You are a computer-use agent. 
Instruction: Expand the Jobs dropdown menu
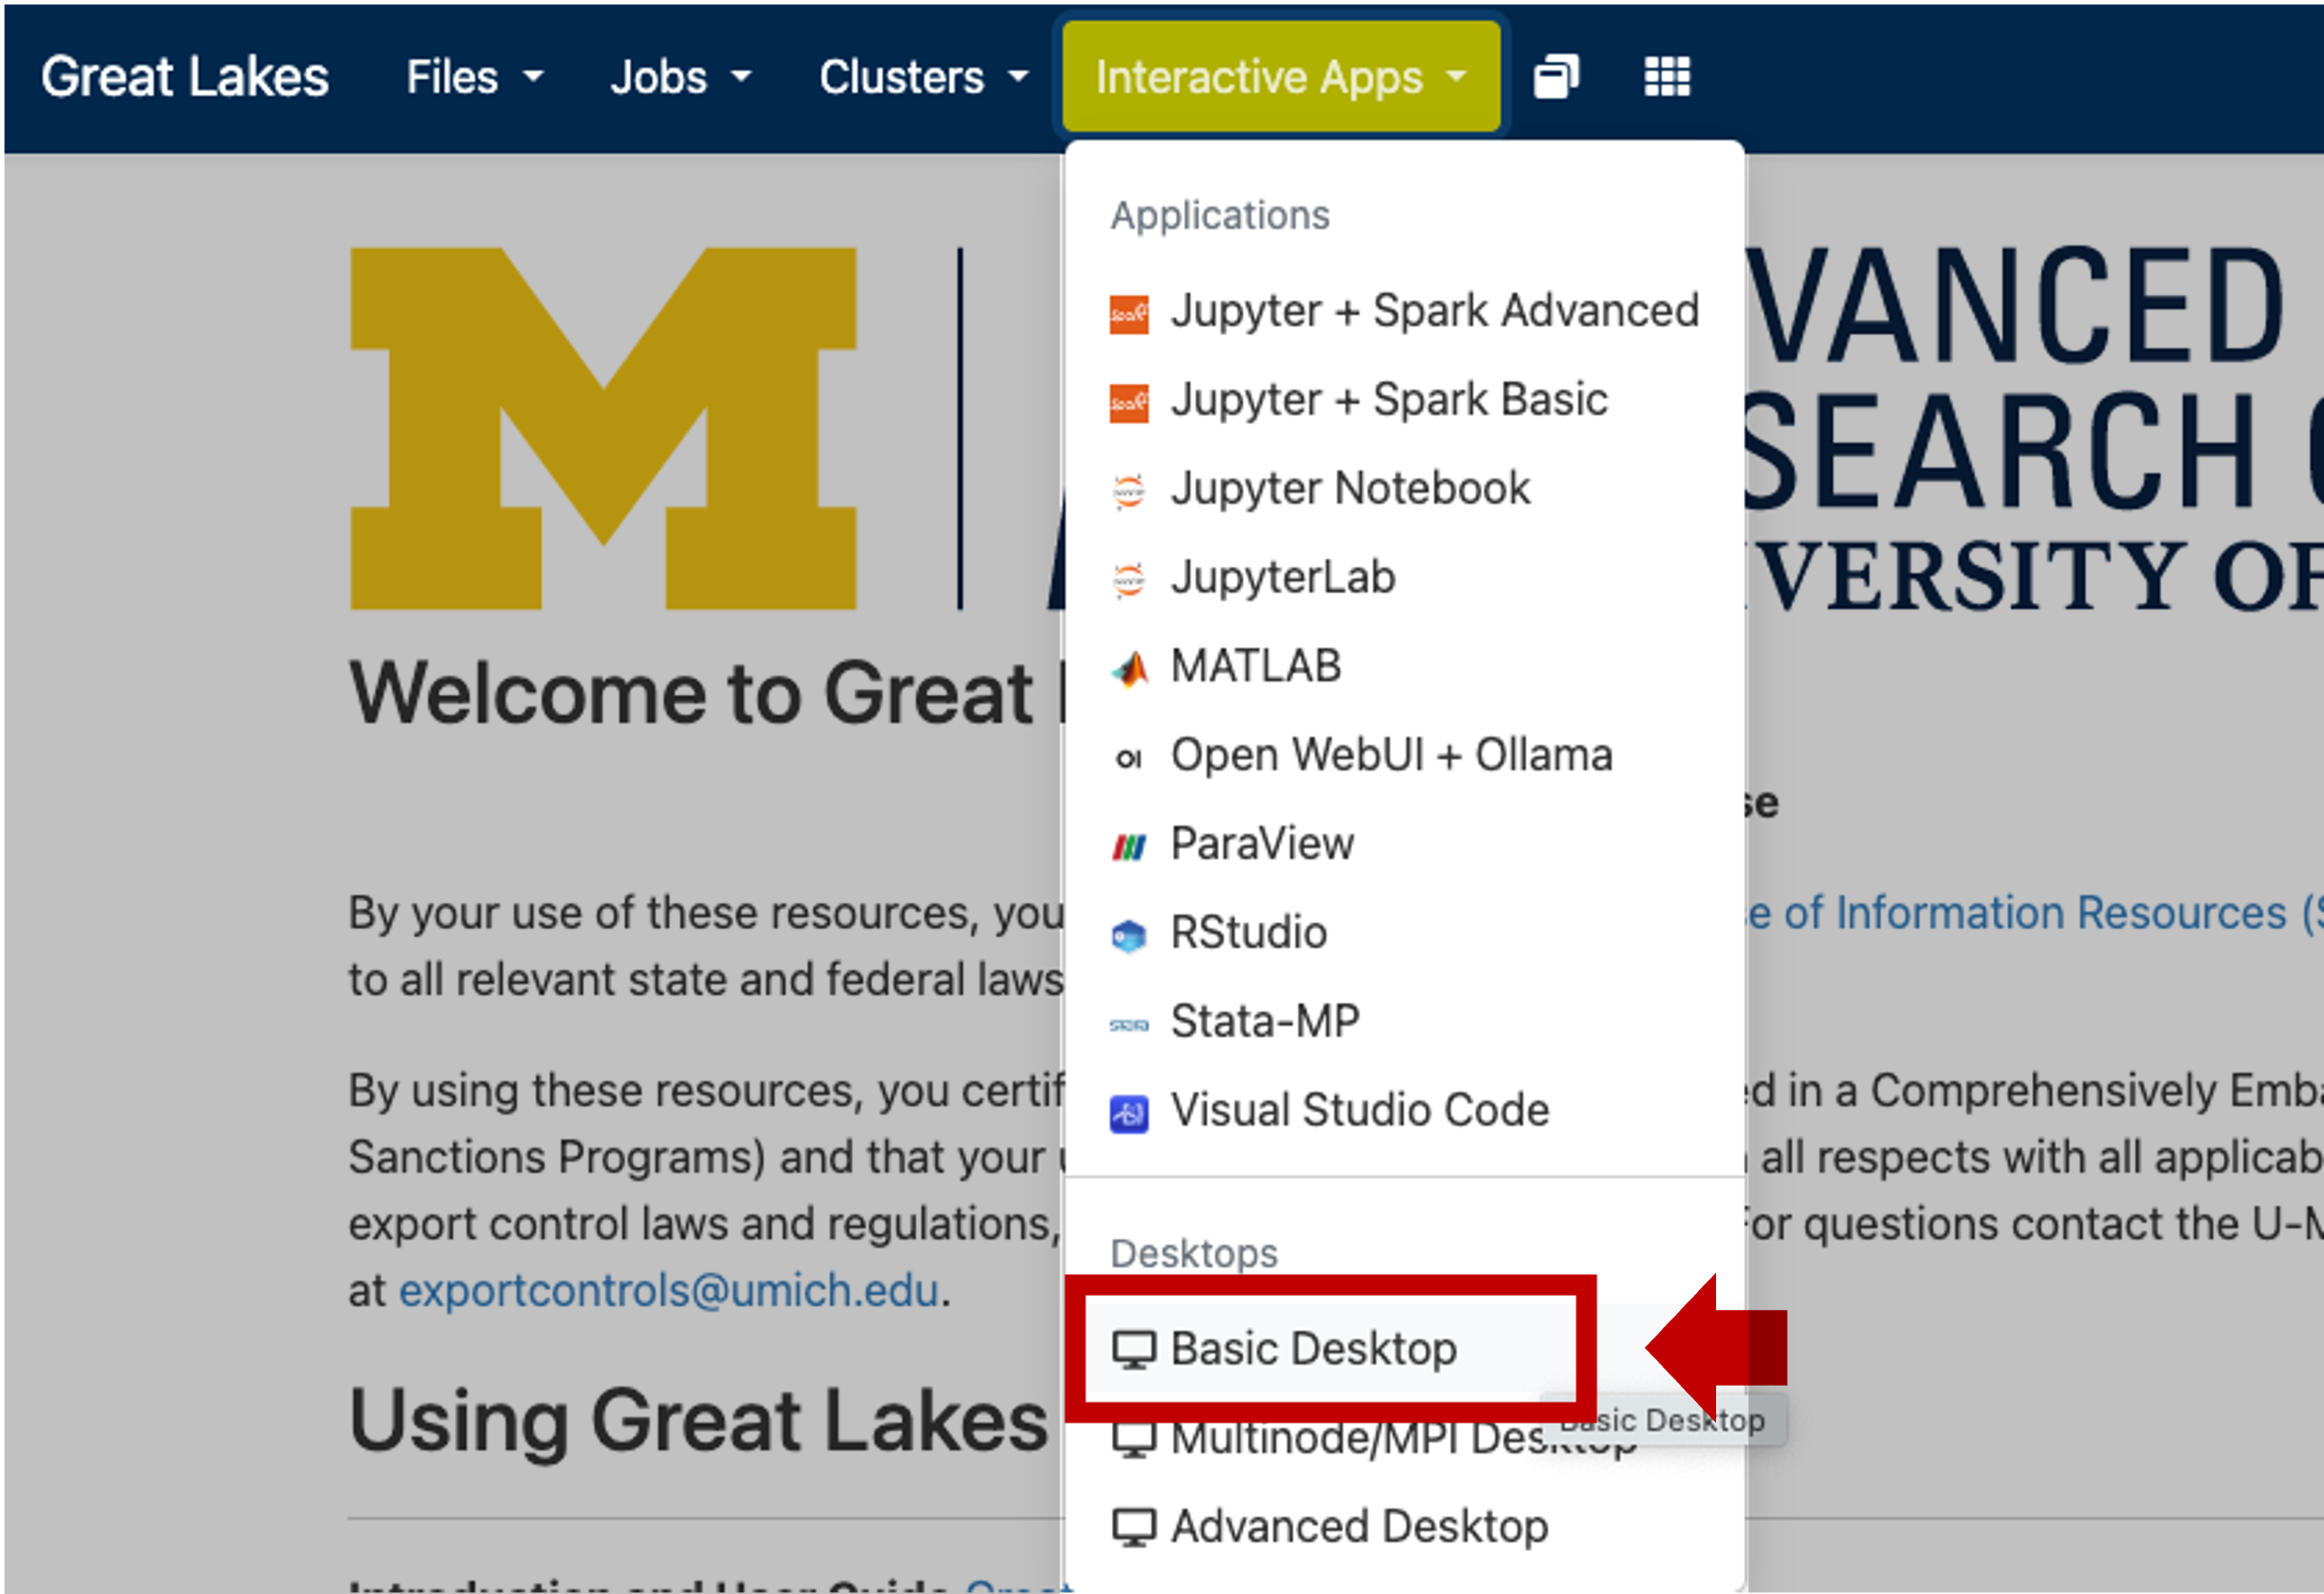680,77
